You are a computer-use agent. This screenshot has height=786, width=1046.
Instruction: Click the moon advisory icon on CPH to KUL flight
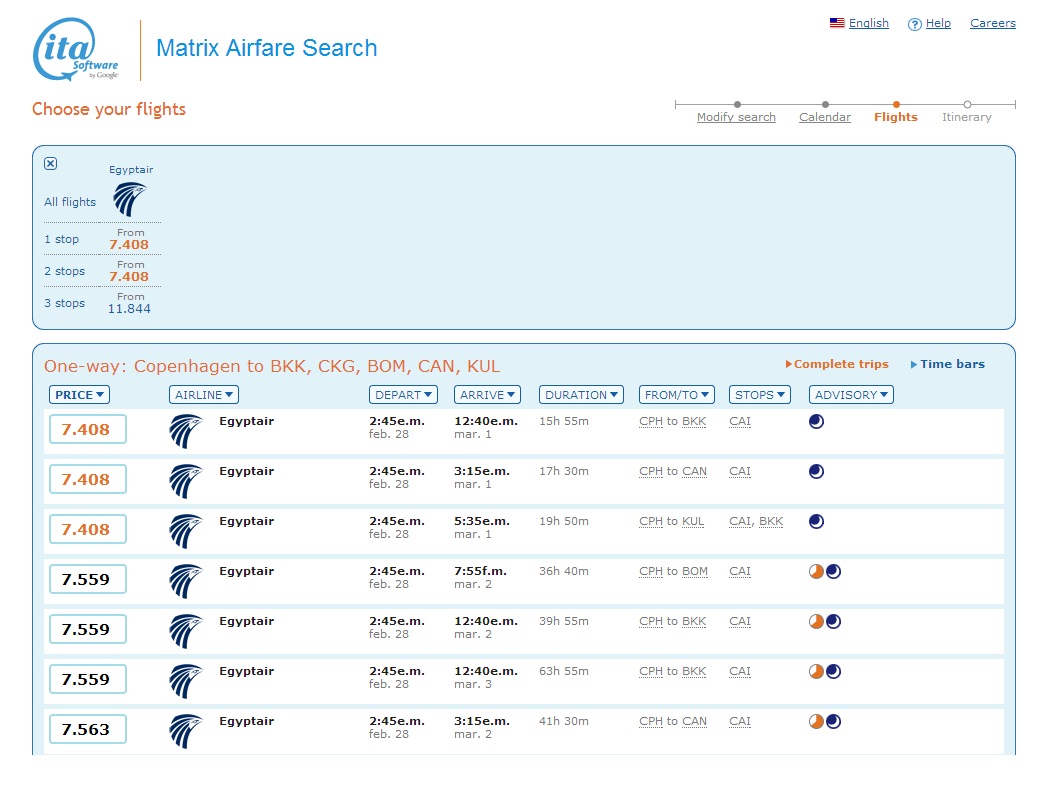point(816,522)
